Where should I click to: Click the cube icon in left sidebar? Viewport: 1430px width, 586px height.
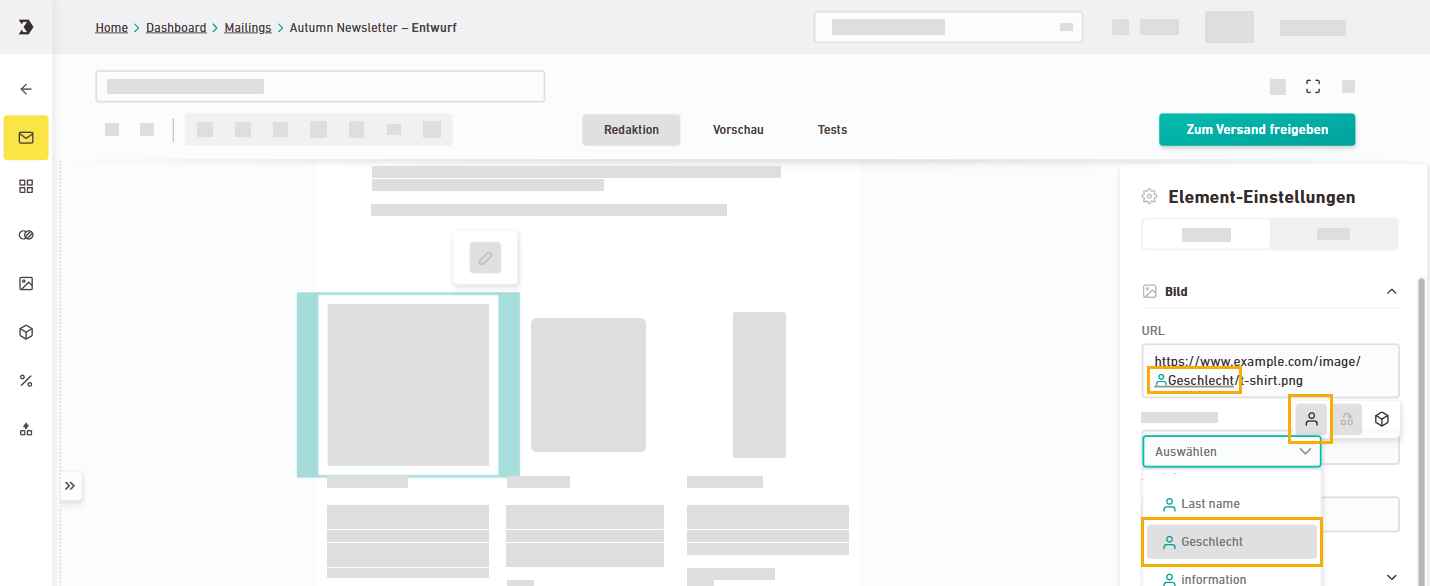[x=26, y=332]
